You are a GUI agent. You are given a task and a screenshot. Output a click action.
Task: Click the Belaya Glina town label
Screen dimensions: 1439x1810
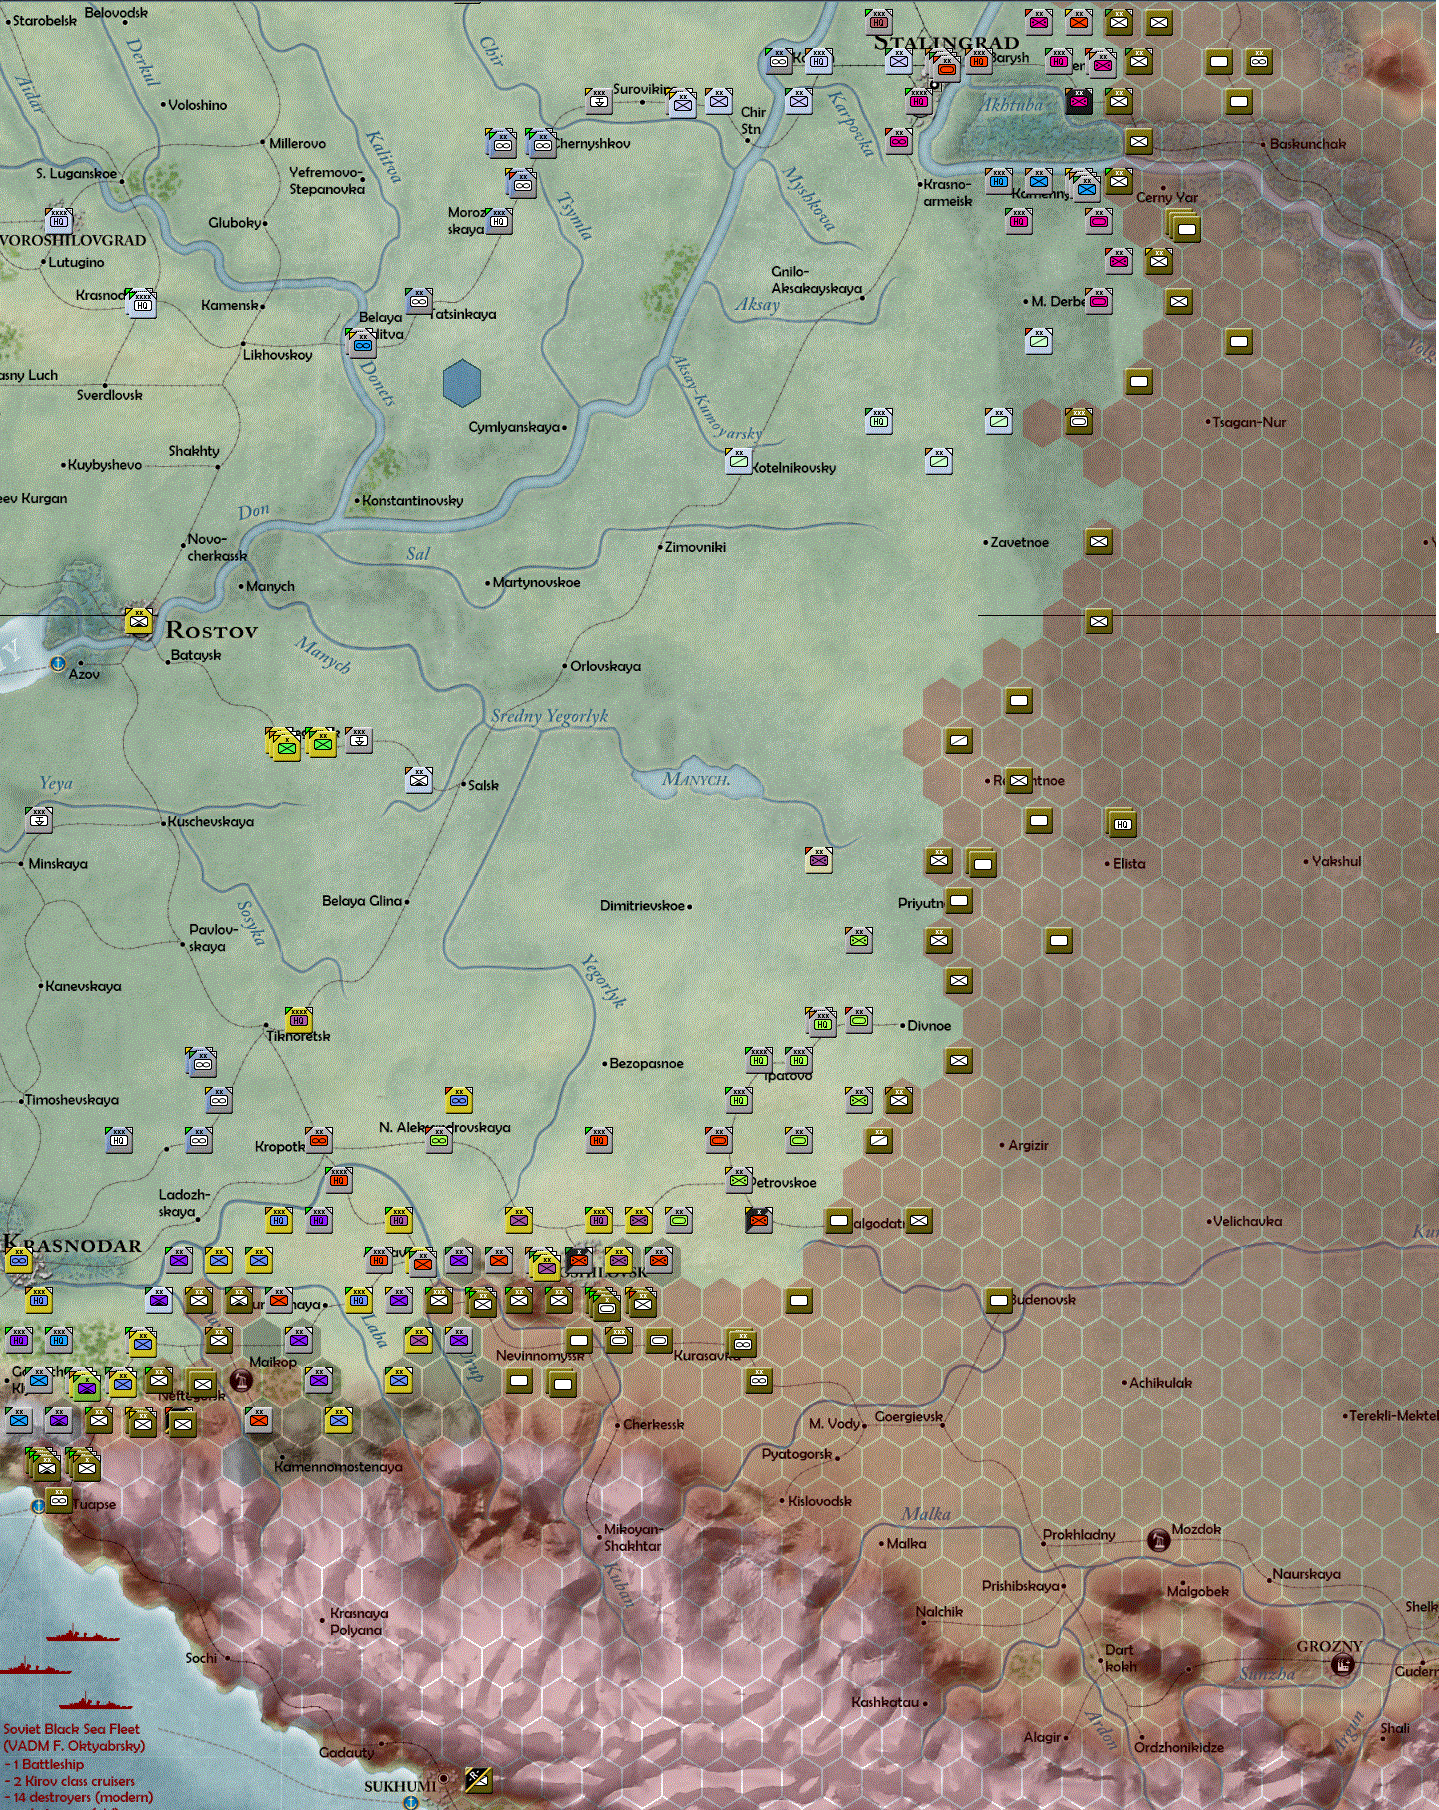(x=362, y=901)
